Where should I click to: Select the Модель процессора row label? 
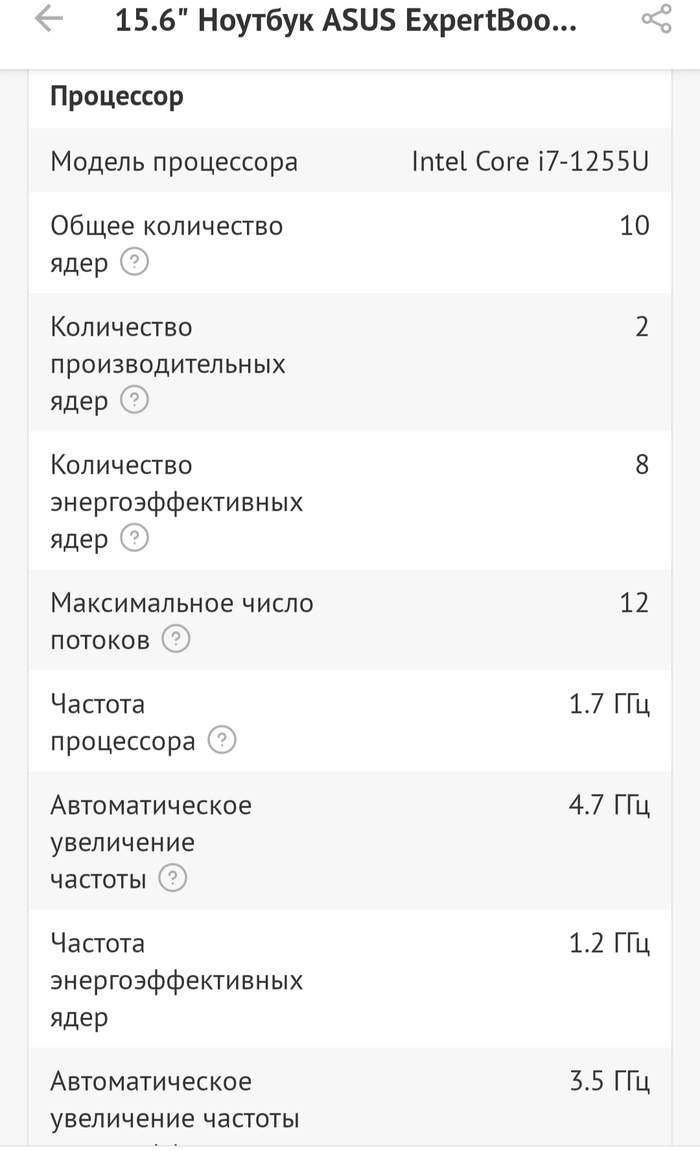tap(174, 162)
